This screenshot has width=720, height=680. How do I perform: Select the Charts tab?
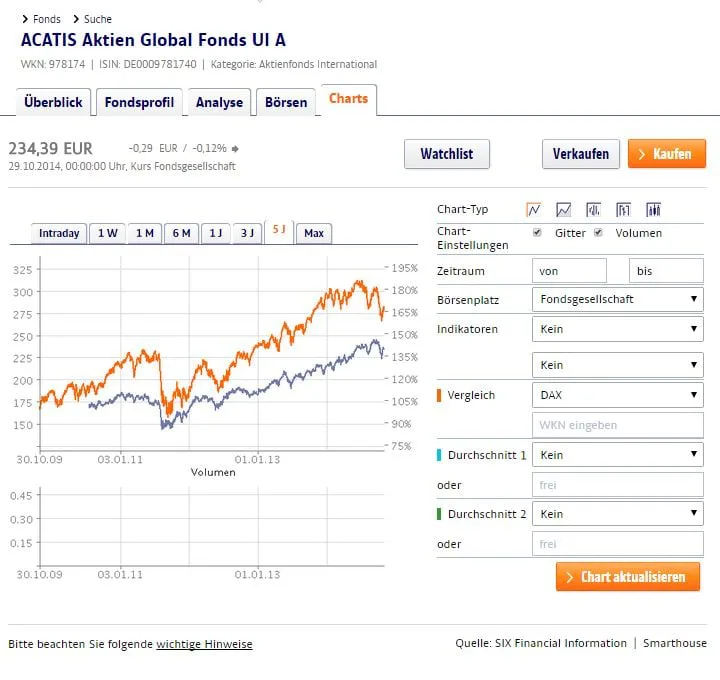click(349, 99)
